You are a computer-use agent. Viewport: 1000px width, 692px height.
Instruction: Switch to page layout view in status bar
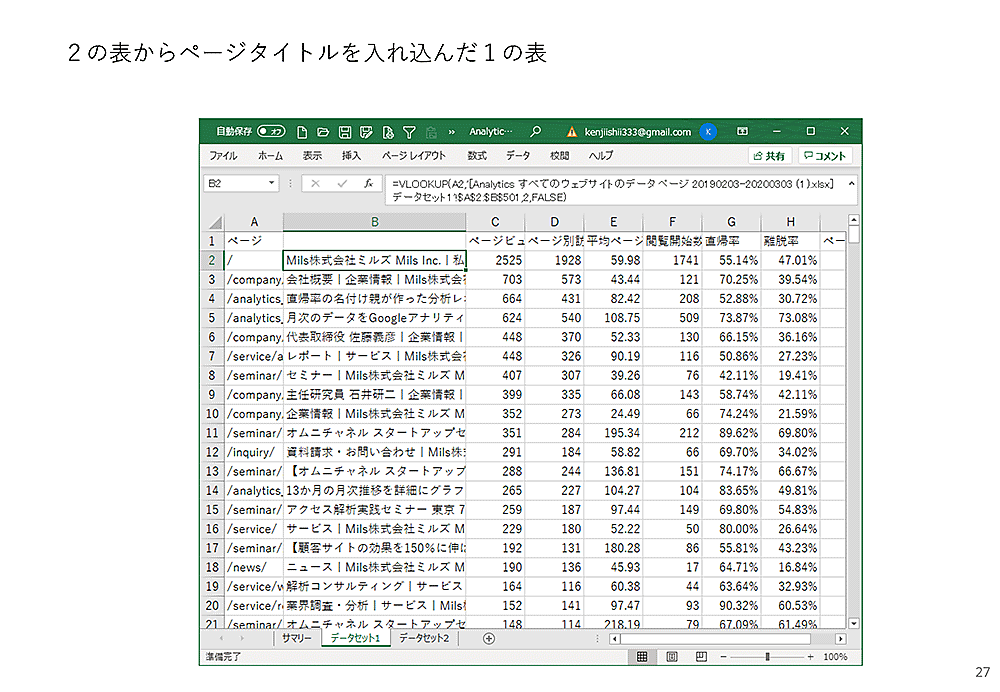click(x=671, y=657)
